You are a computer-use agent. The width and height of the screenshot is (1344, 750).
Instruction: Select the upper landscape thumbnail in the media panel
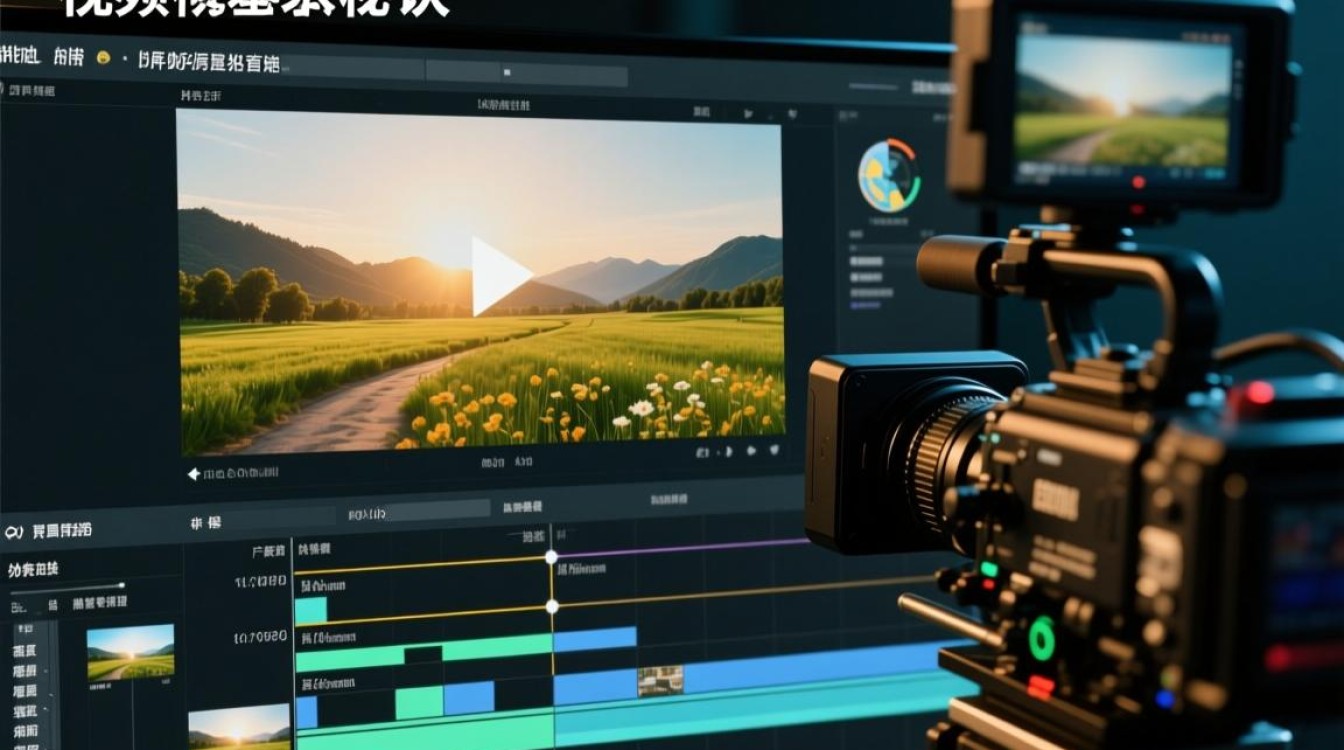tap(130, 652)
